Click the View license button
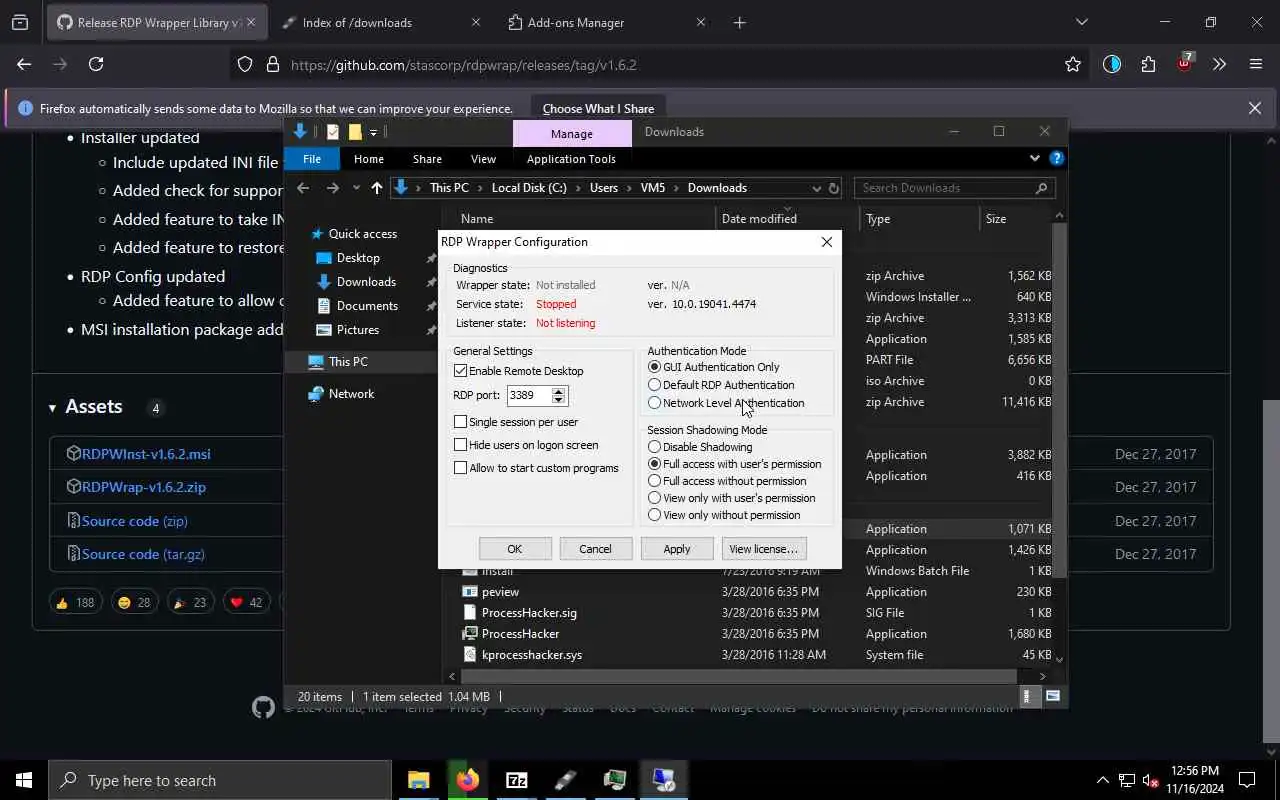This screenshot has height=800, width=1280. (764, 549)
